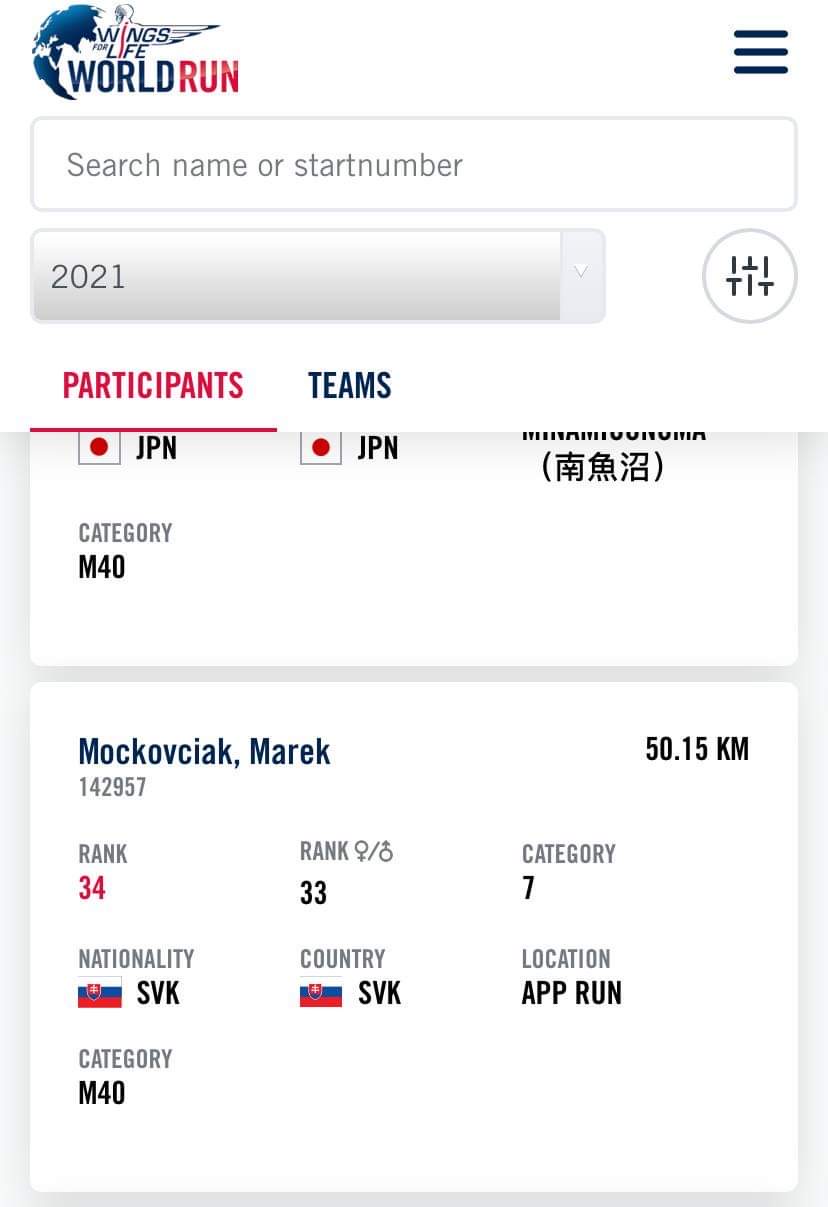Image resolution: width=828 pixels, height=1207 pixels.
Task: Click the left Japan flag icon
Action: click(99, 447)
